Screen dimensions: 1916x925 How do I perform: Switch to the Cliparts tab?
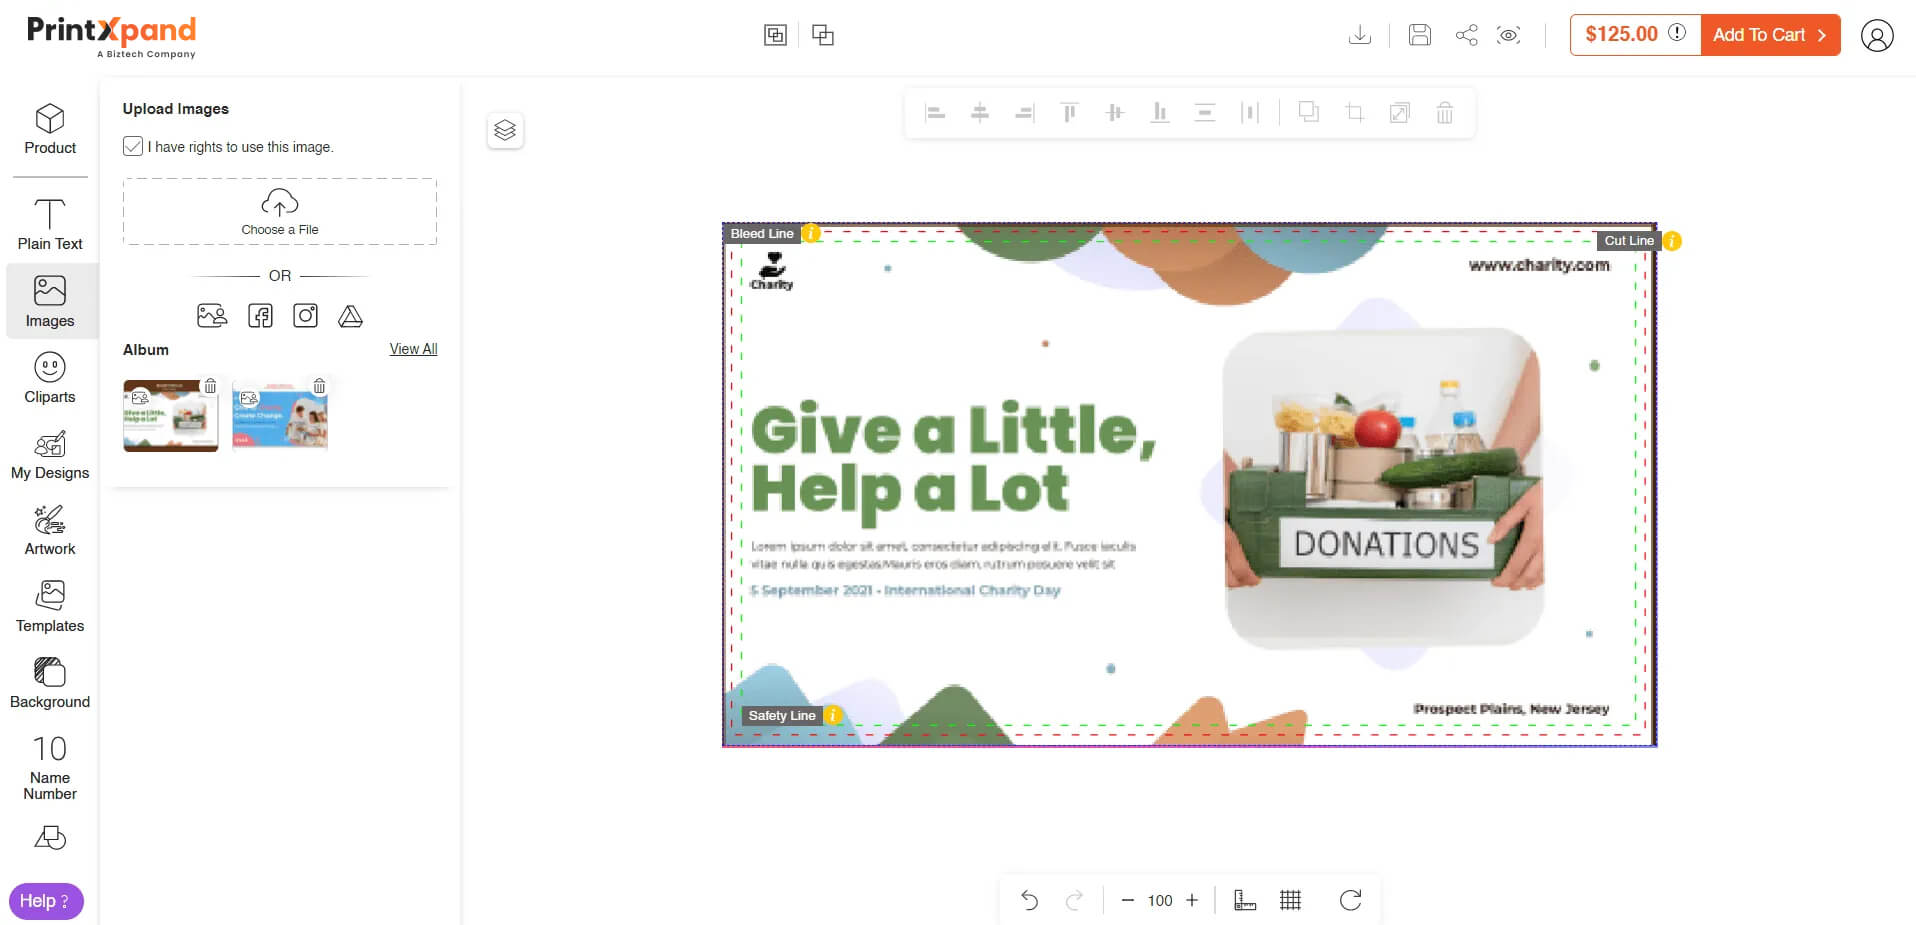click(x=50, y=378)
